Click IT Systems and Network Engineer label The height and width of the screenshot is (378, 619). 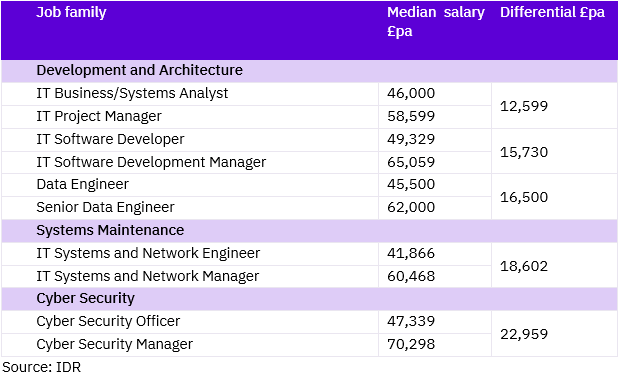(x=148, y=254)
